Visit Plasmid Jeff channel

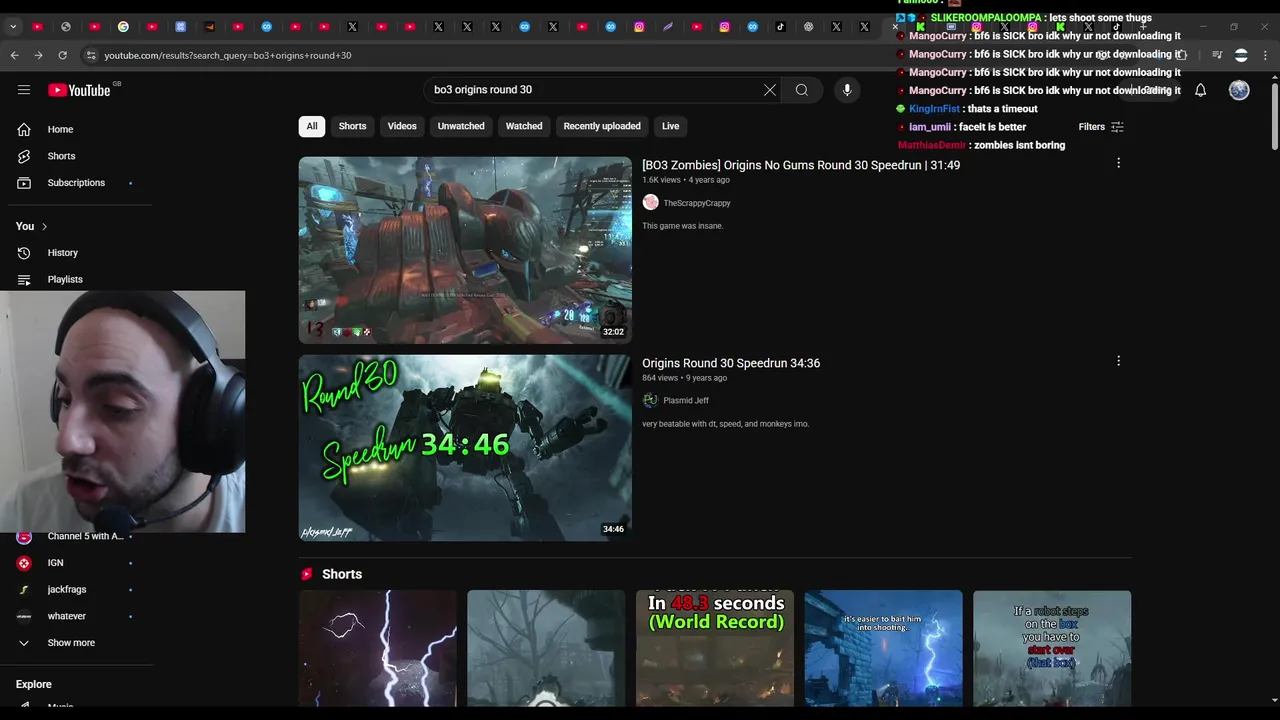(686, 401)
